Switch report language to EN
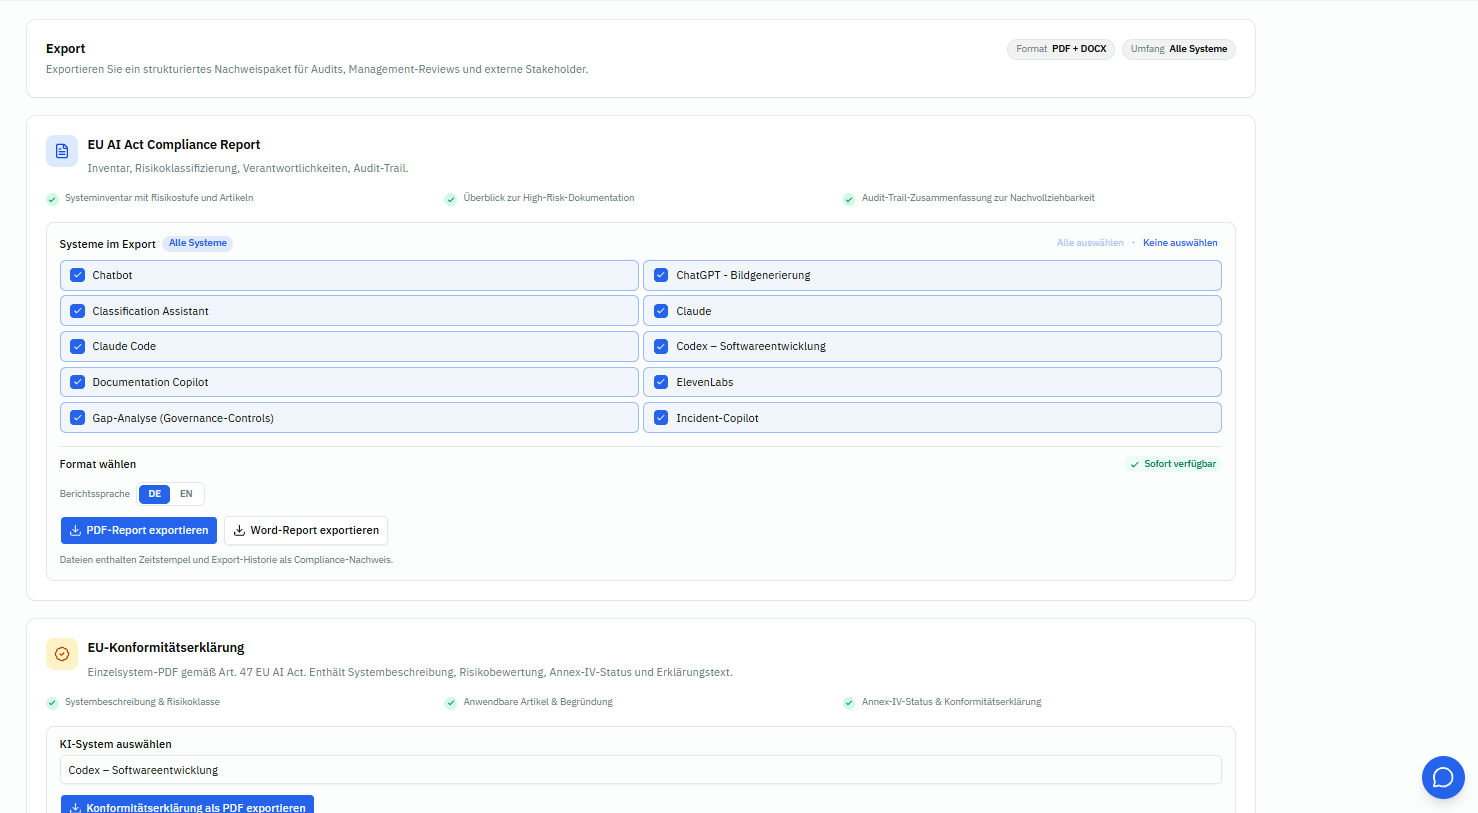The image size is (1478, 813). pos(186,494)
